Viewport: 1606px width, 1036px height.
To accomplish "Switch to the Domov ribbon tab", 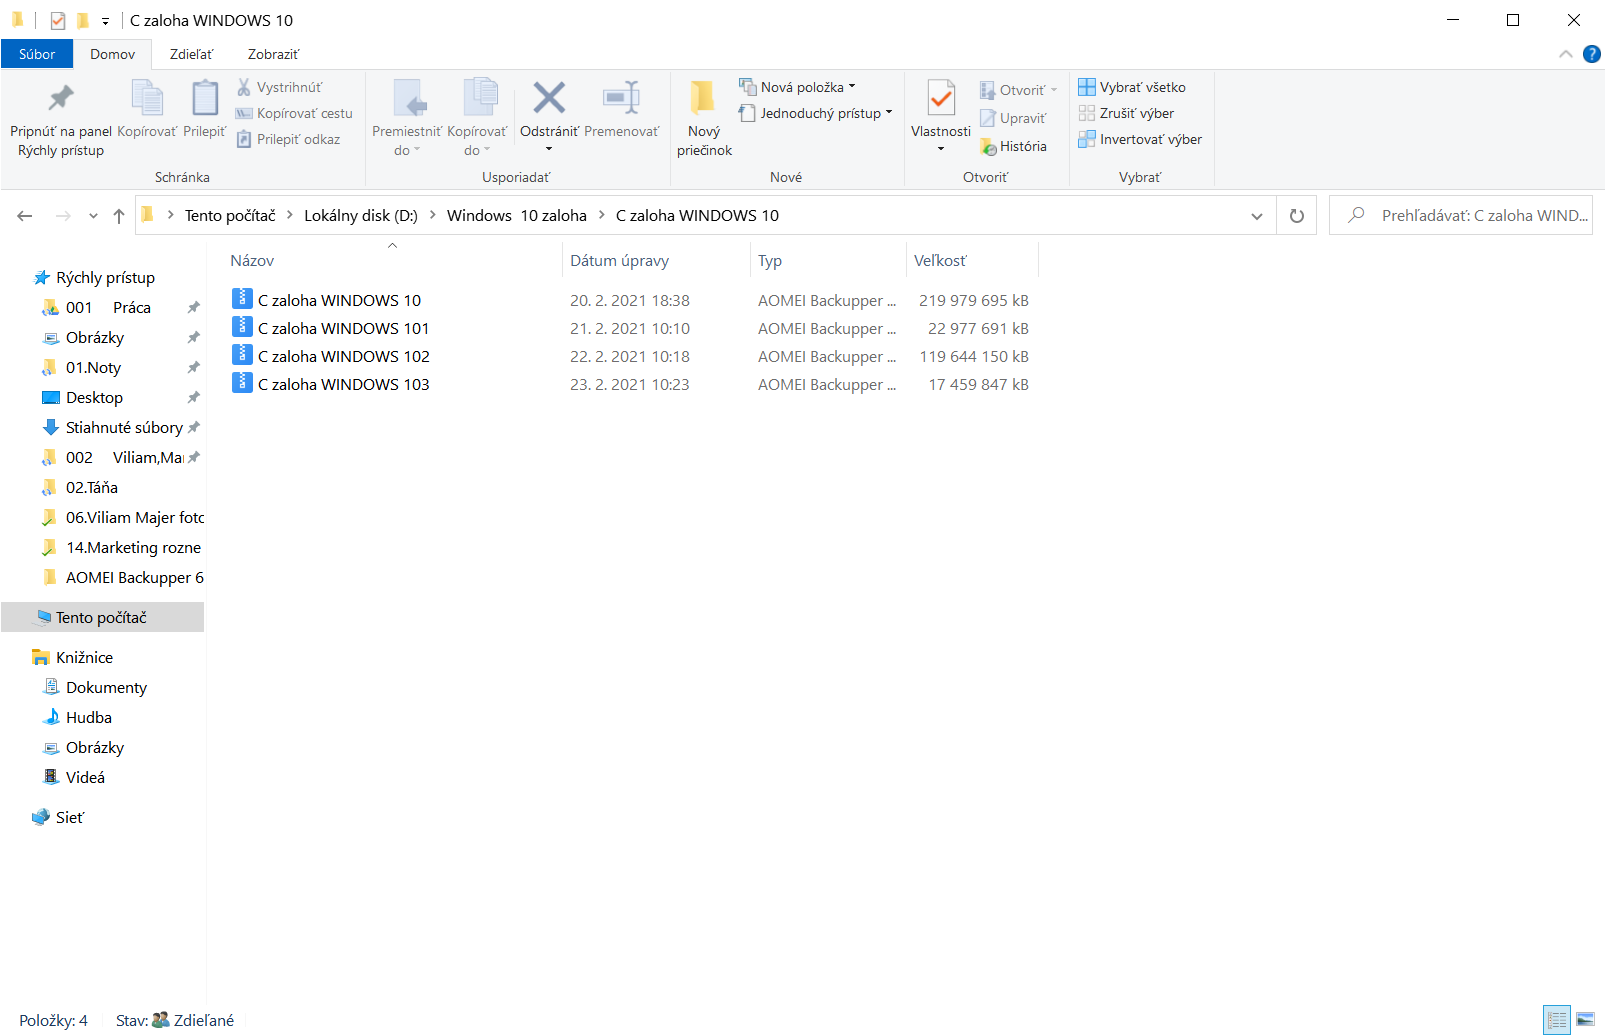I will 112,54.
